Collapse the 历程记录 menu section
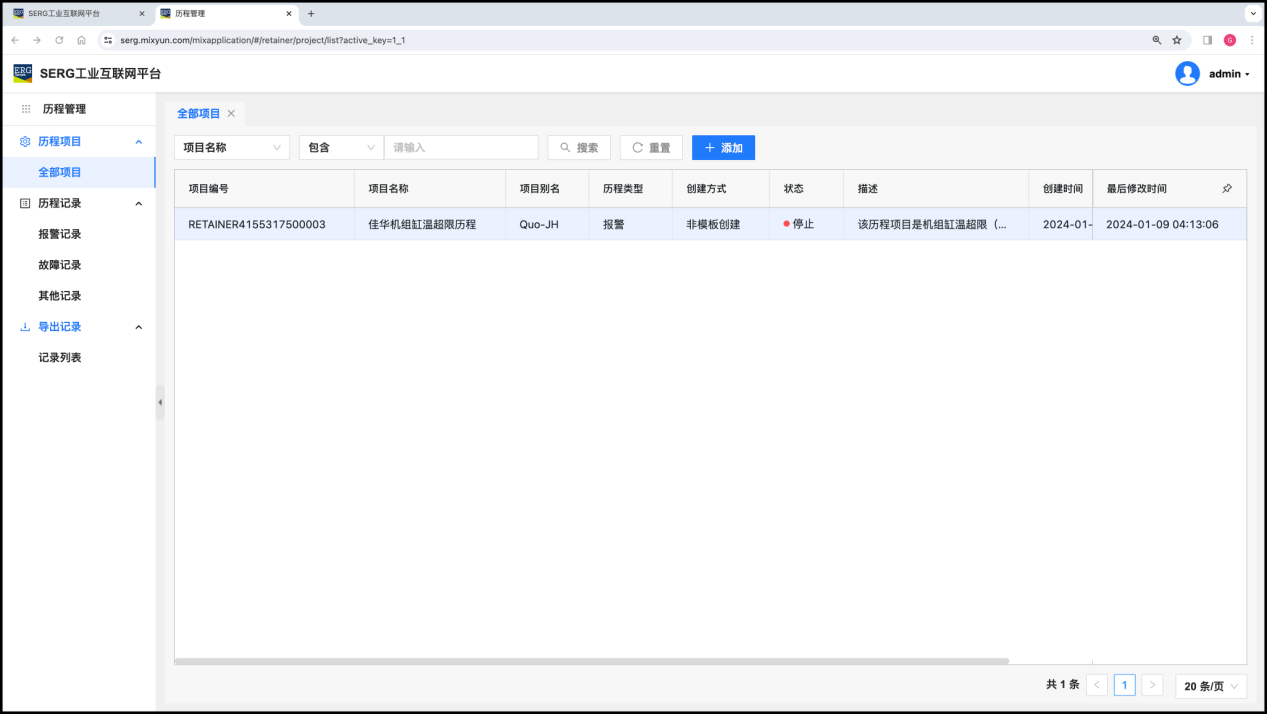 [138, 204]
